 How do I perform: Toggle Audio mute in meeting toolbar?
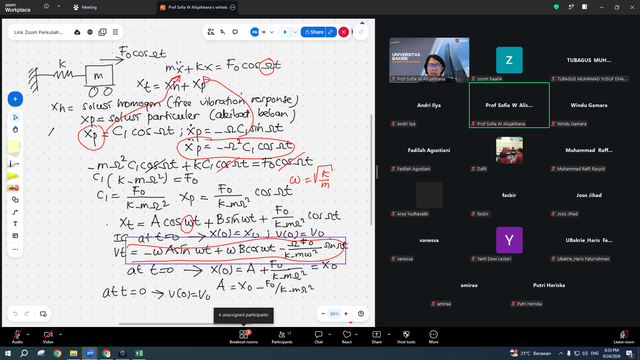pos(17,336)
